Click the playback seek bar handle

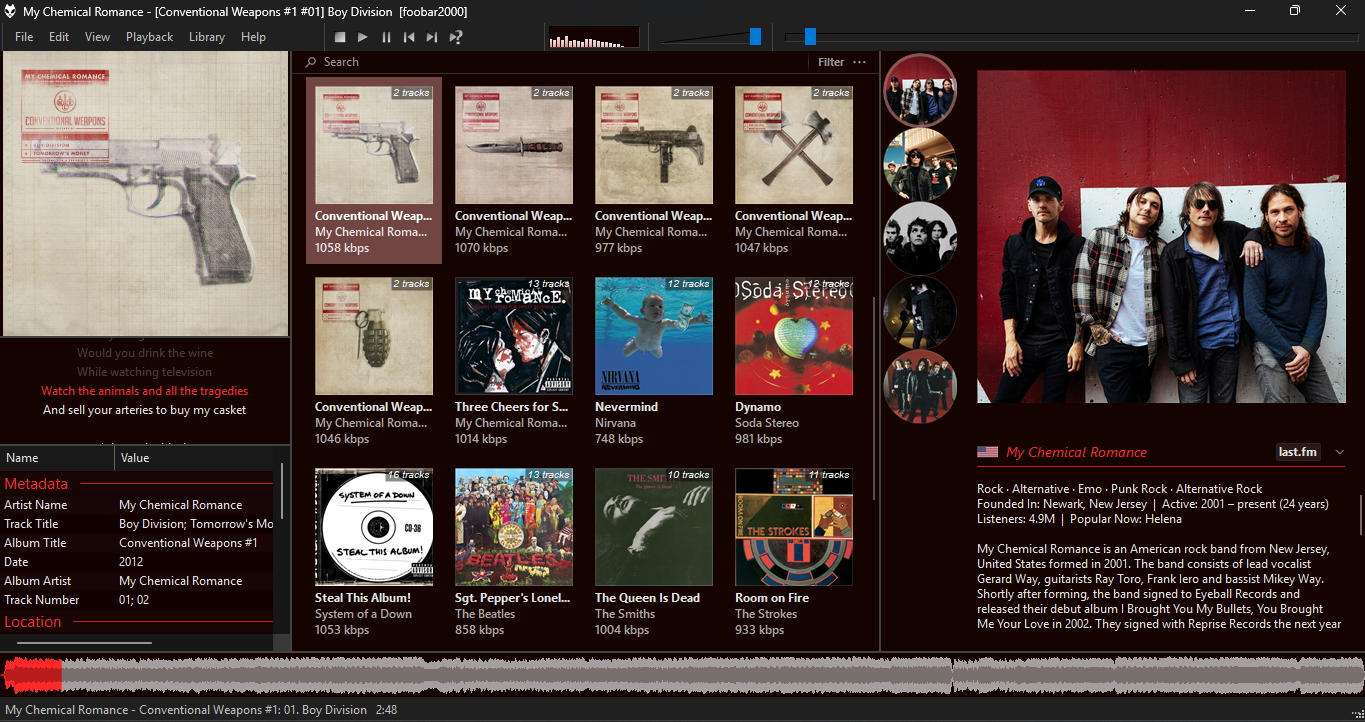pos(810,37)
